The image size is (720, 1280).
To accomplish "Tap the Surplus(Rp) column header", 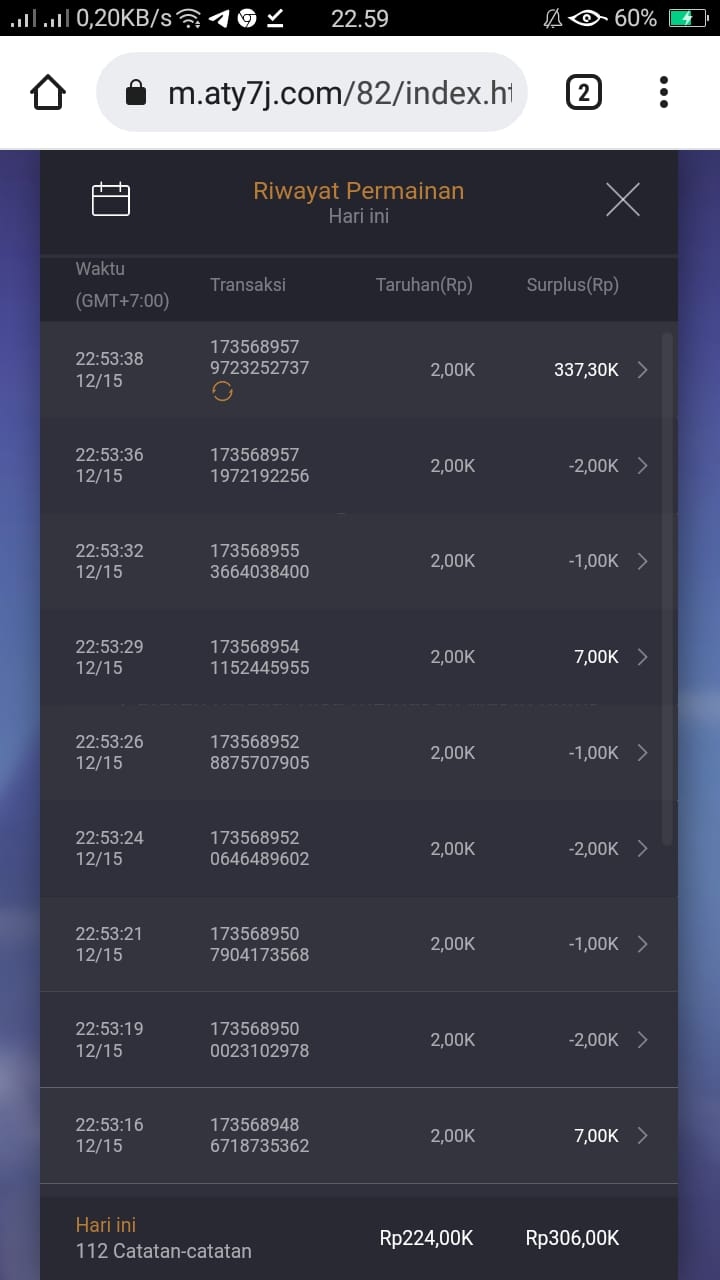I will click(572, 285).
